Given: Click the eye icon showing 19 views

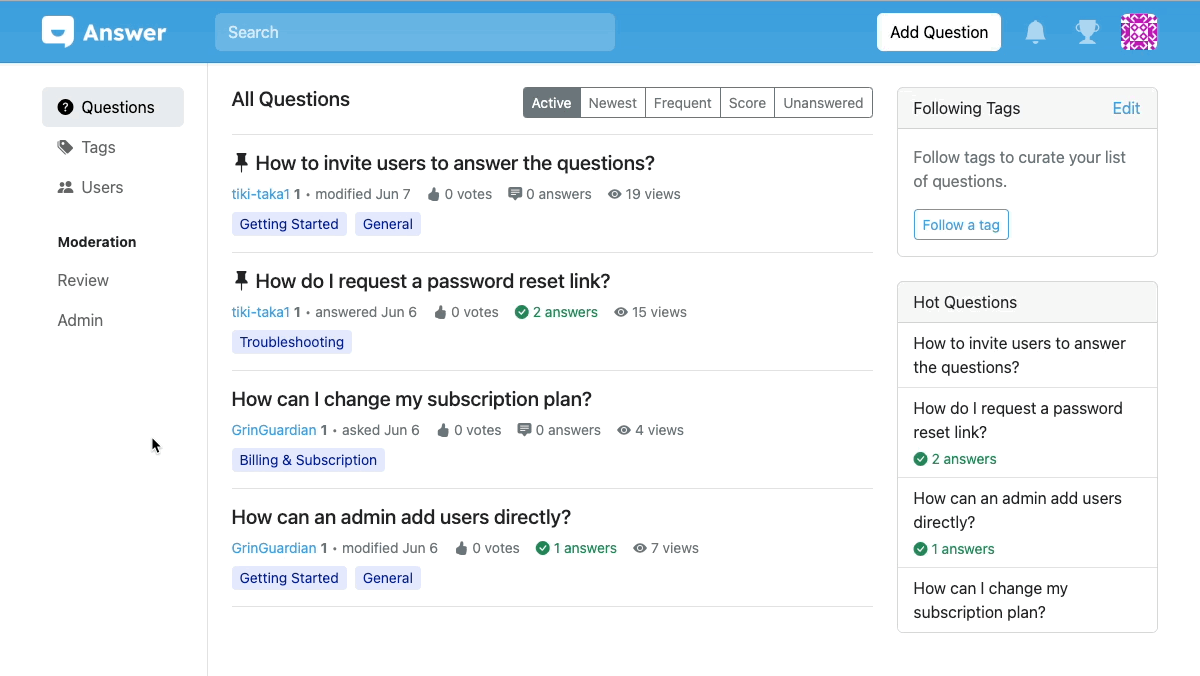Looking at the screenshot, I should (614, 194).
